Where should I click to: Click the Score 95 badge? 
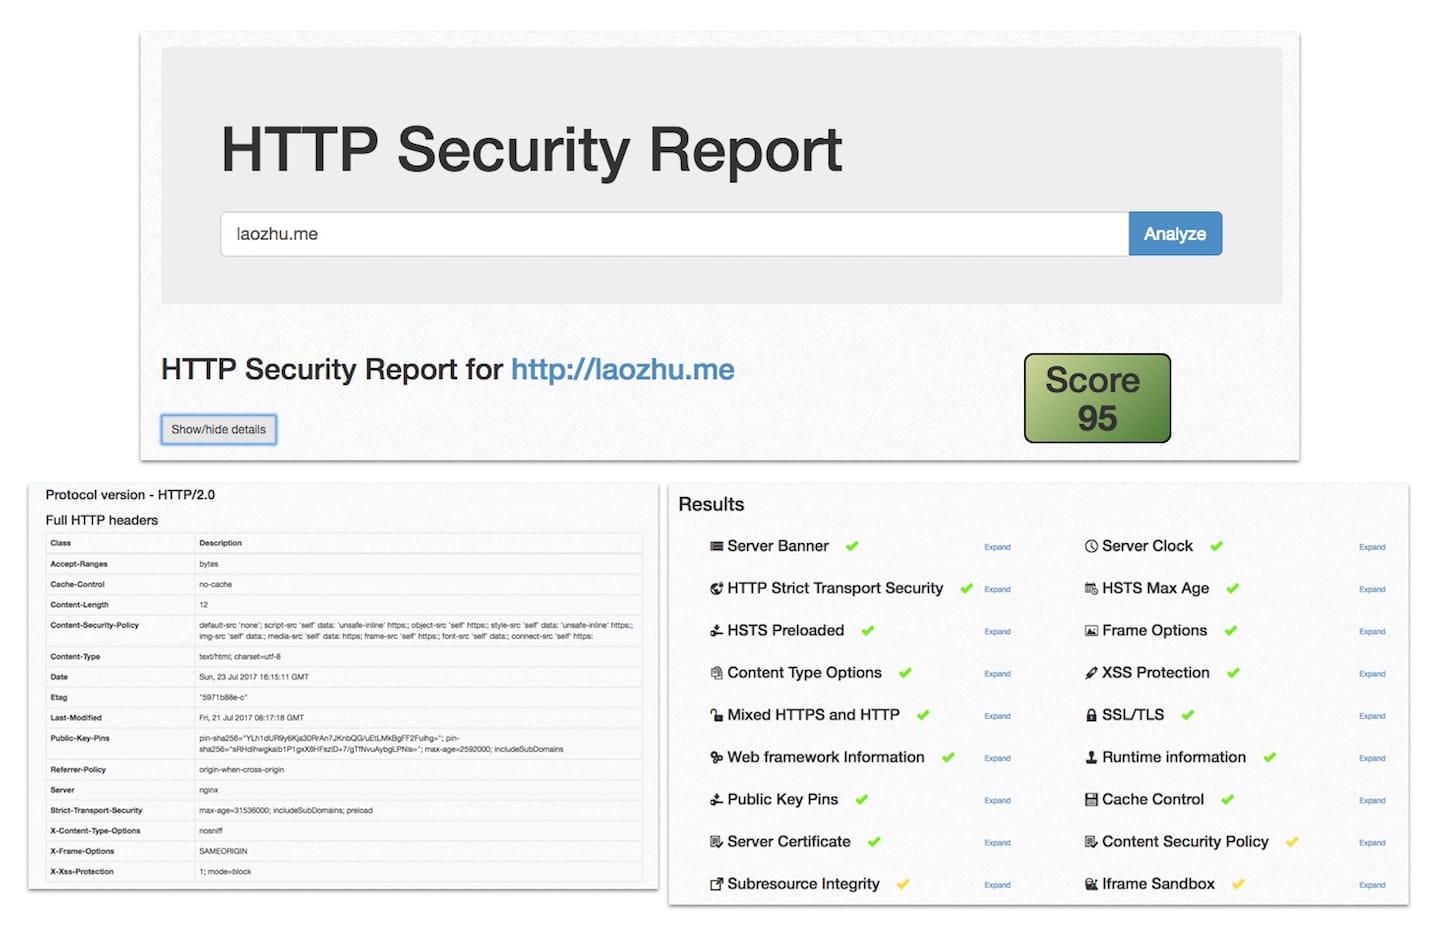(1096, 397)
